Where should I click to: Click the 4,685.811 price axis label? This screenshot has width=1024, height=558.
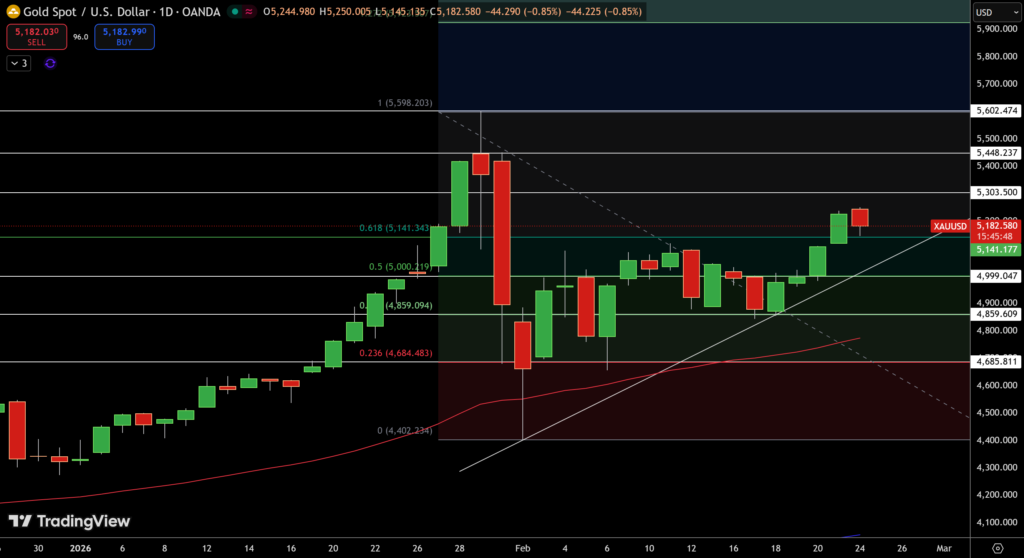tap(996, 362)
